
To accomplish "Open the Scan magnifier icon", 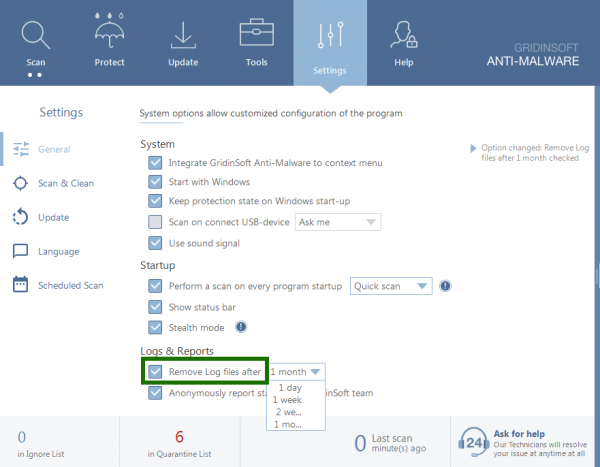I will [36, 35].
